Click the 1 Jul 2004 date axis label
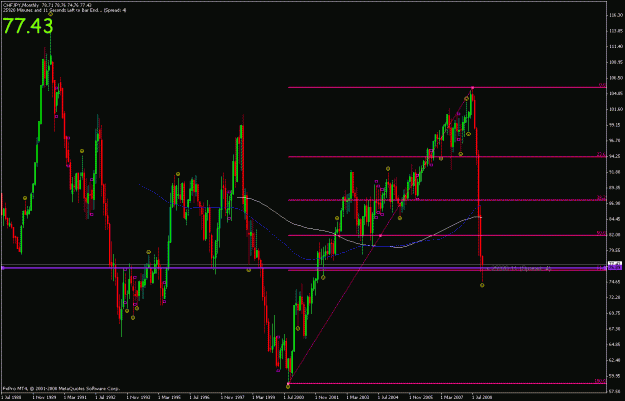The image size is (625, 401). [x=387, y=397]
